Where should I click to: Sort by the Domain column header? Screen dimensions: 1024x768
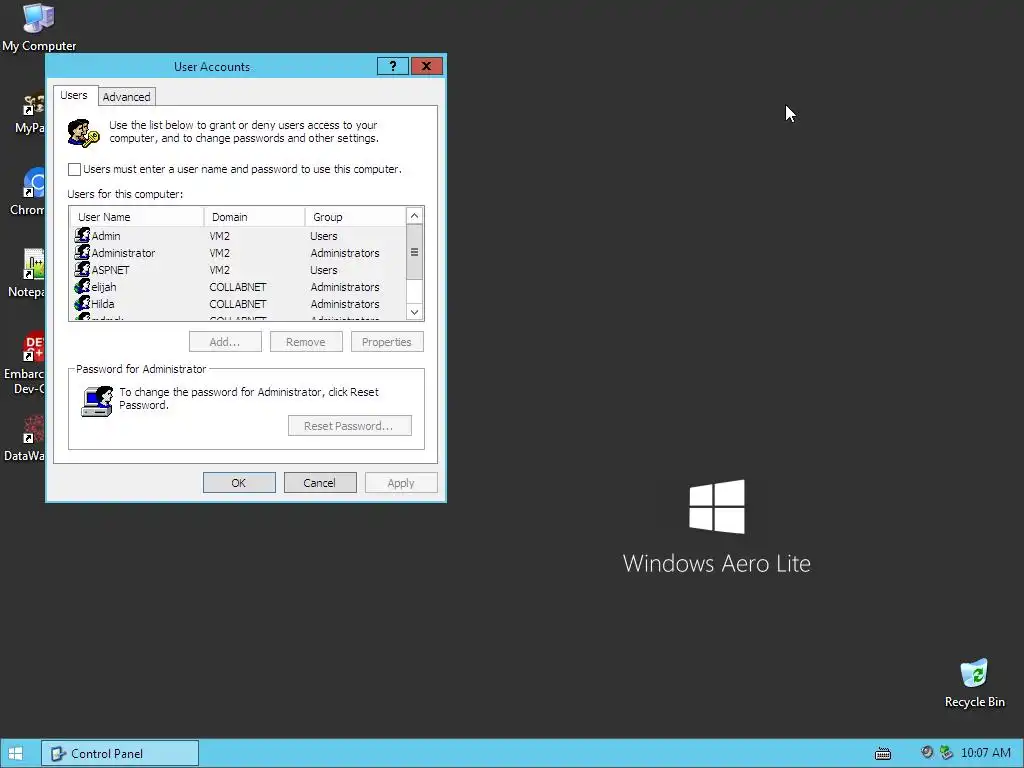[254, 217]
